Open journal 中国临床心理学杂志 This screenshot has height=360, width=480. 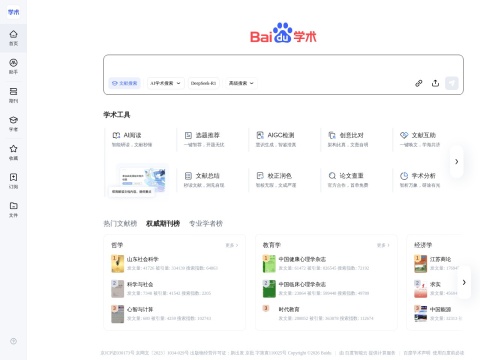[x=302, y=284]
